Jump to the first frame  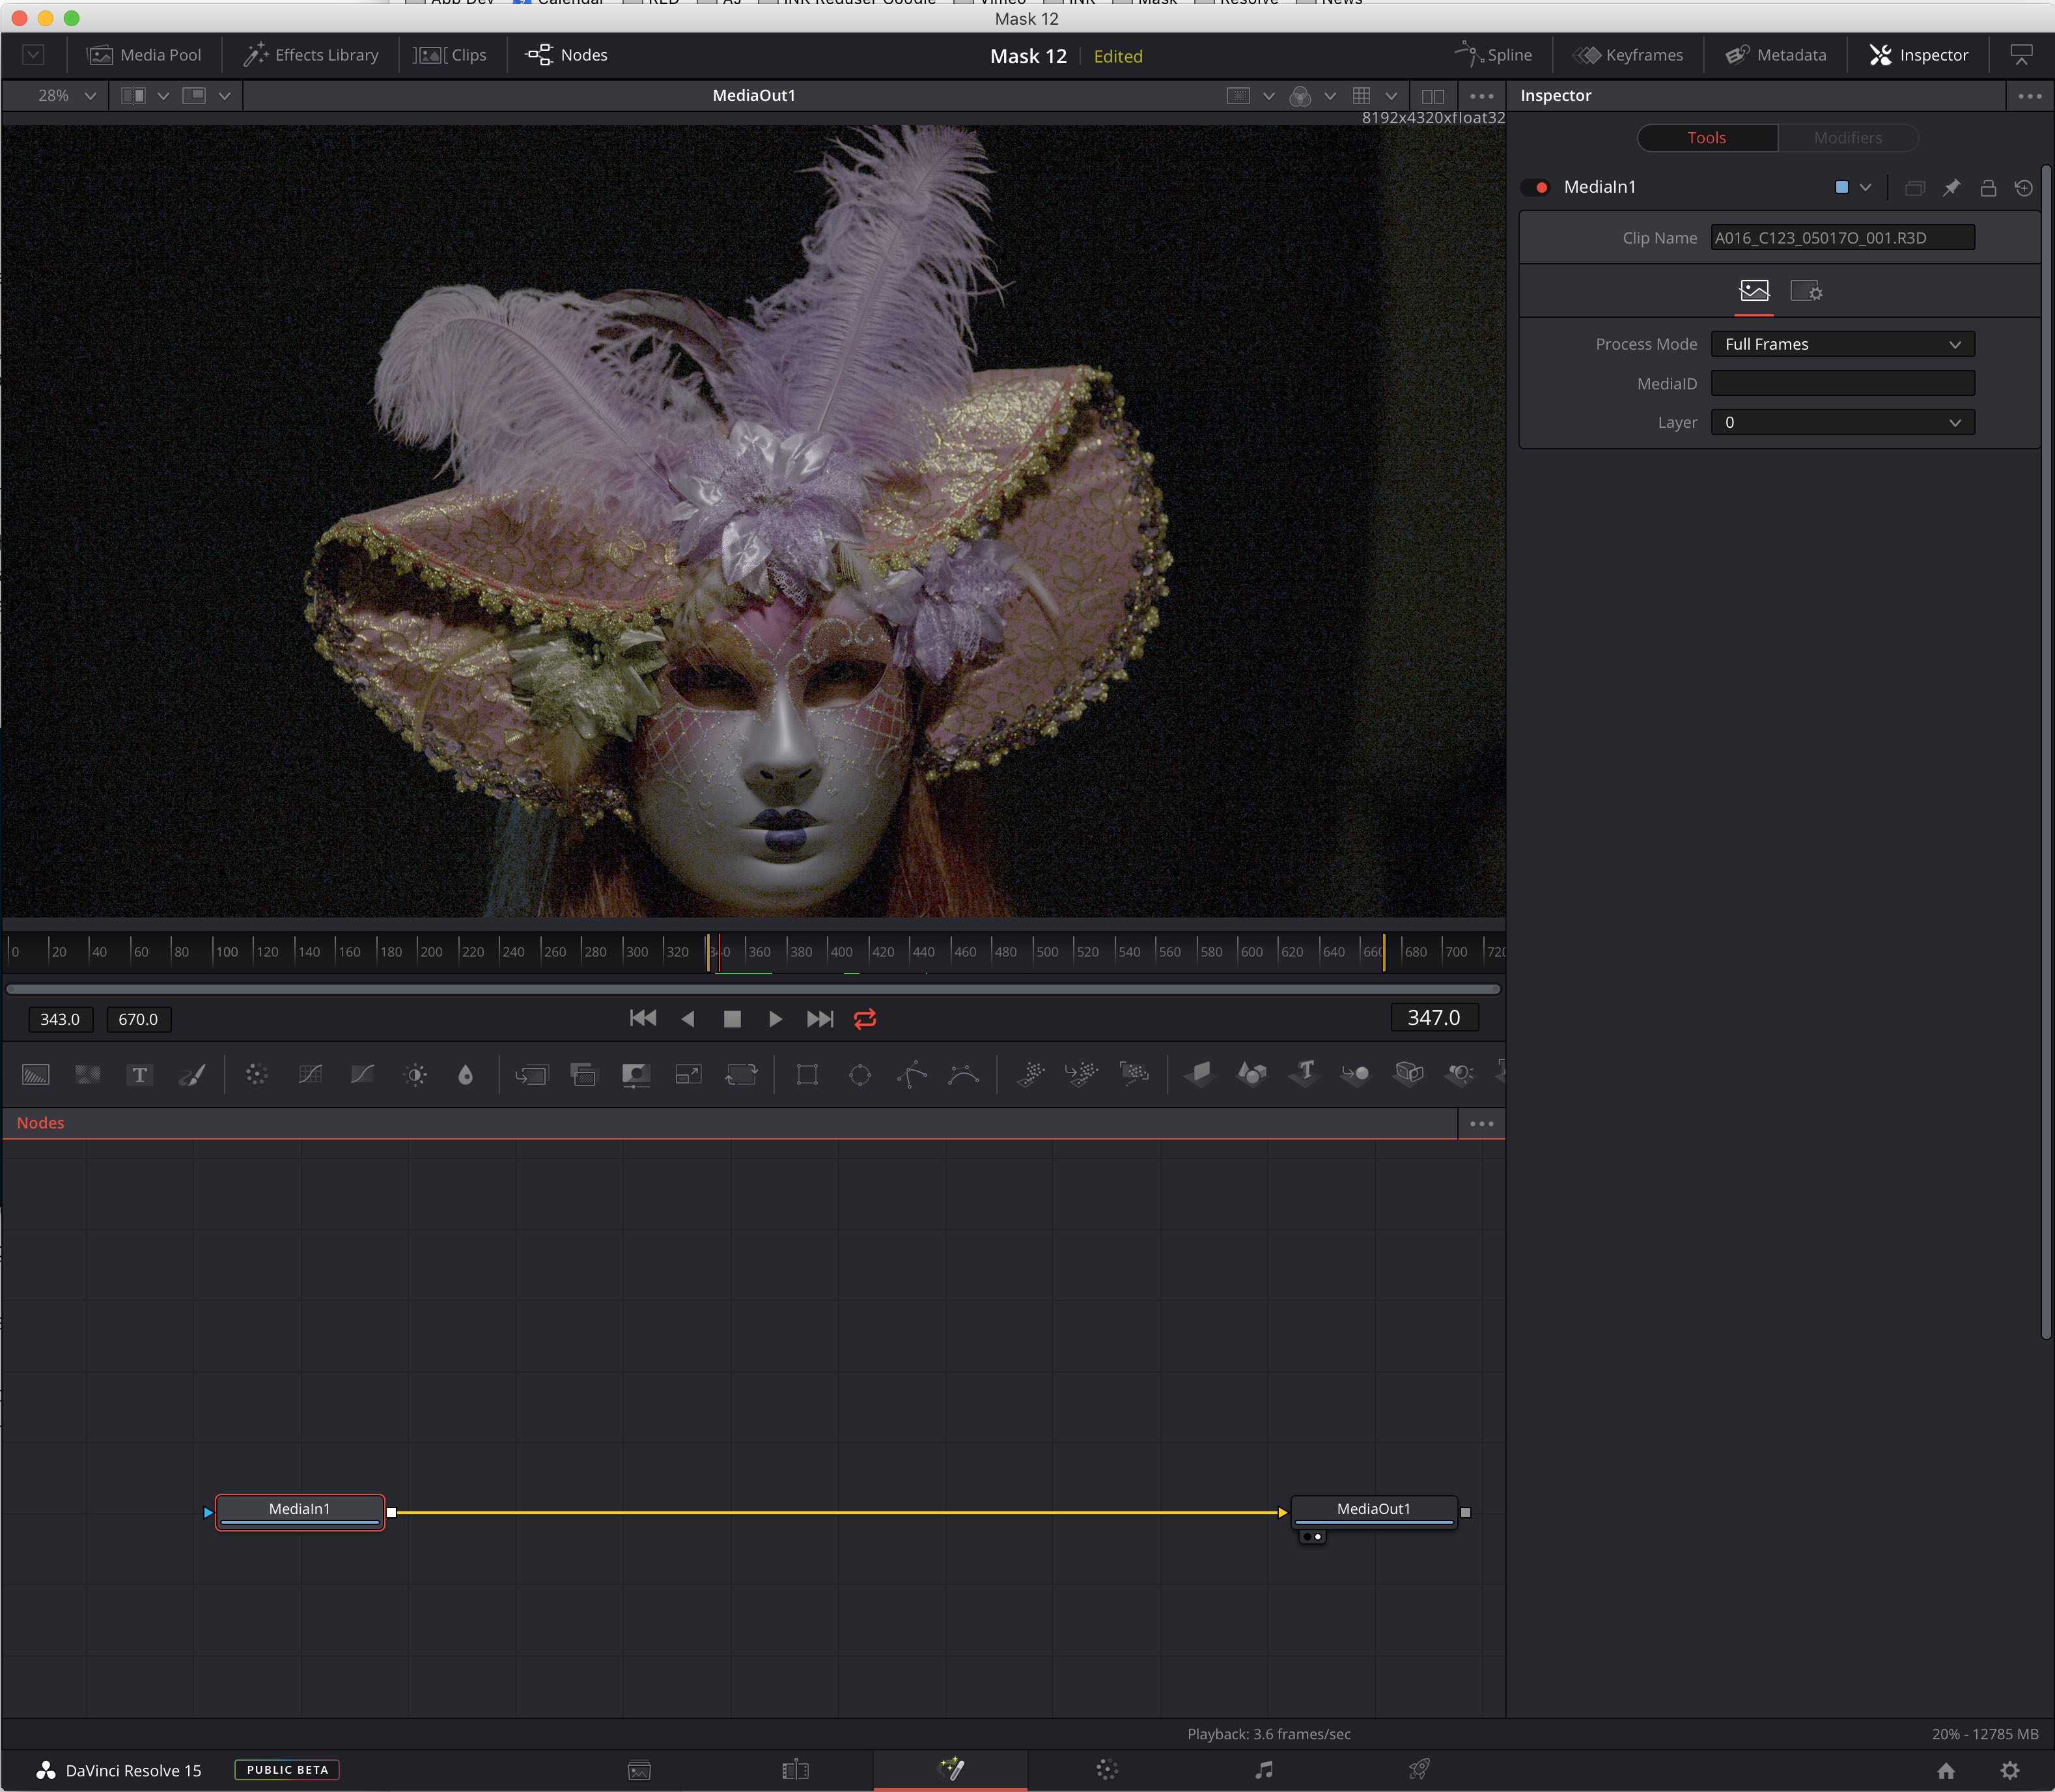click(x=643, y=1019)
